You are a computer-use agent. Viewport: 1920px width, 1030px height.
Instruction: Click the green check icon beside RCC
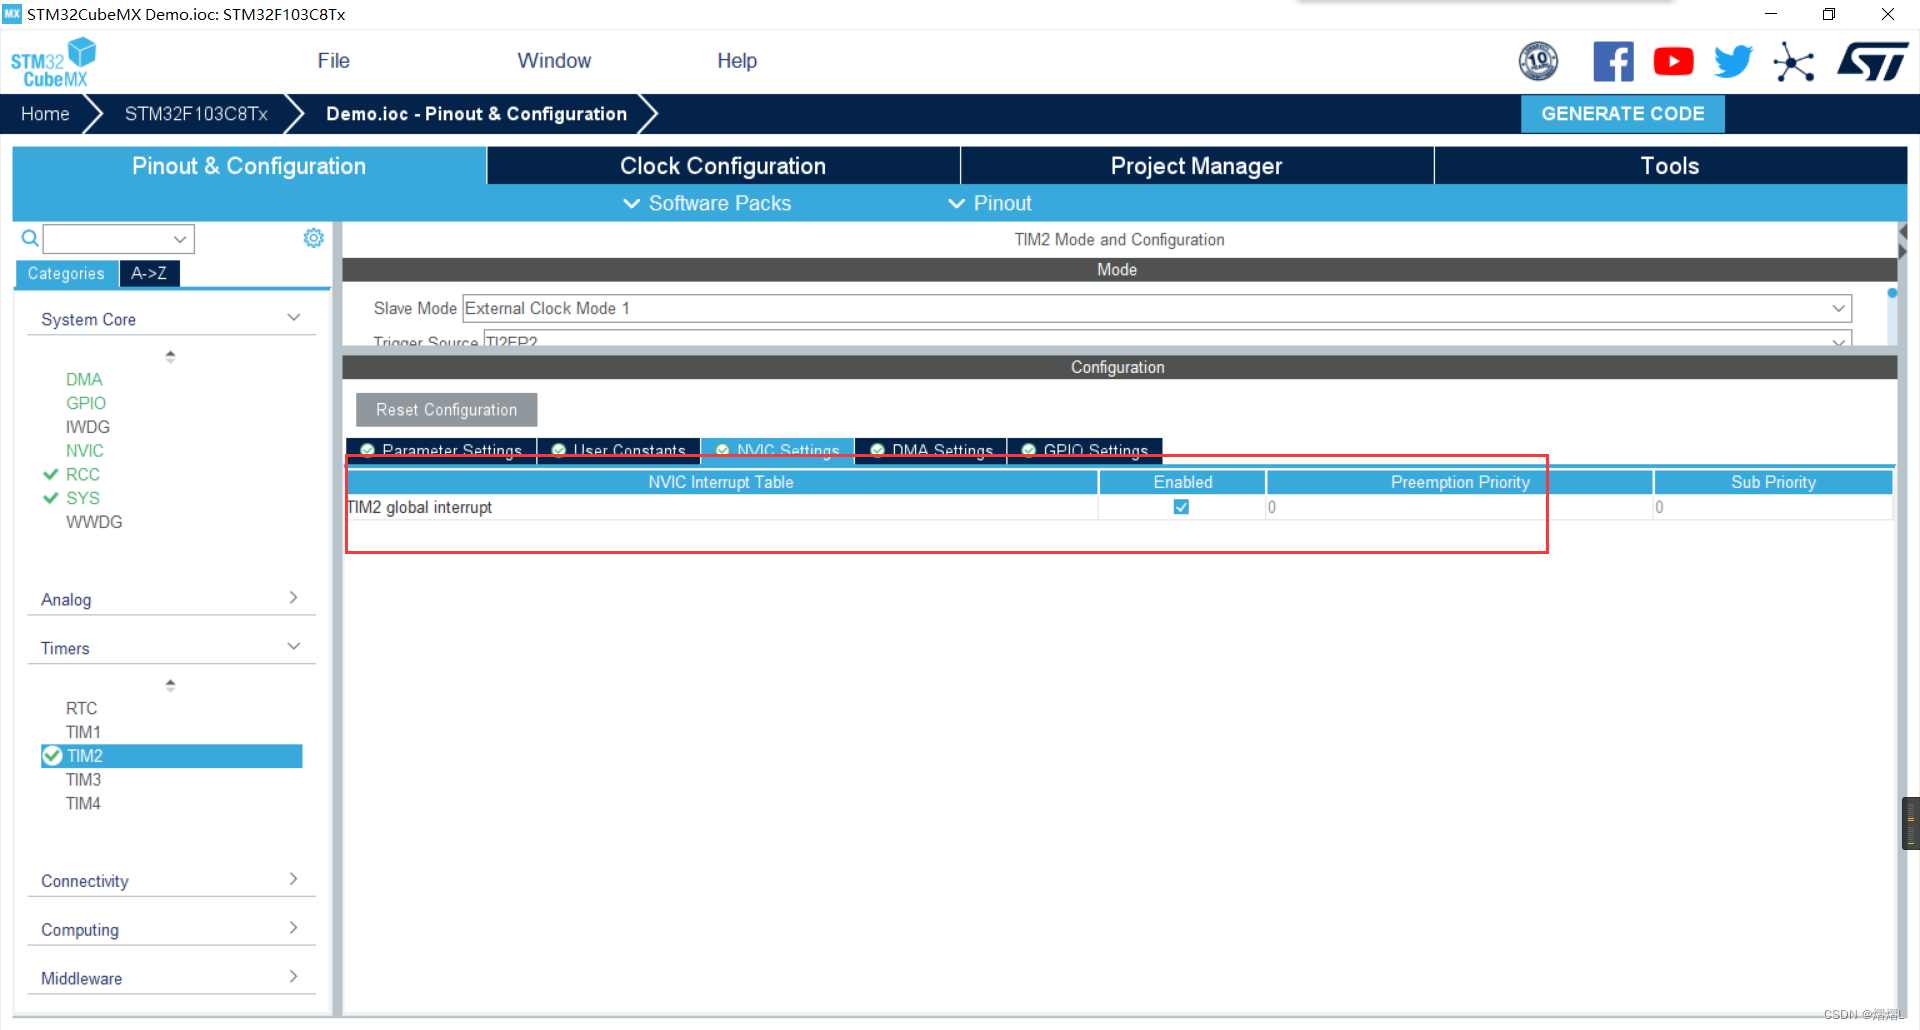click(50, 474)
